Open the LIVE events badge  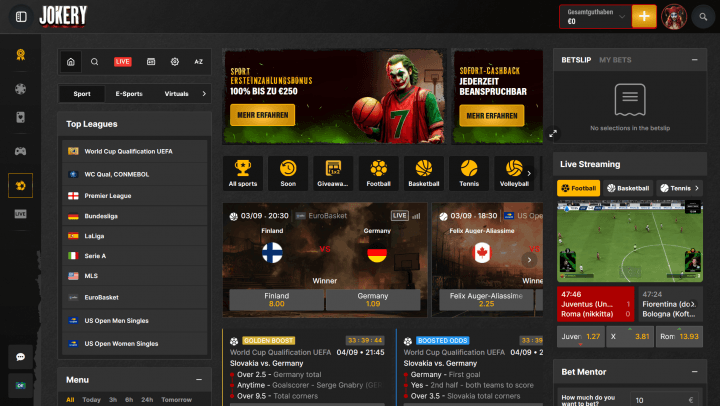click(x=123, y=62)
